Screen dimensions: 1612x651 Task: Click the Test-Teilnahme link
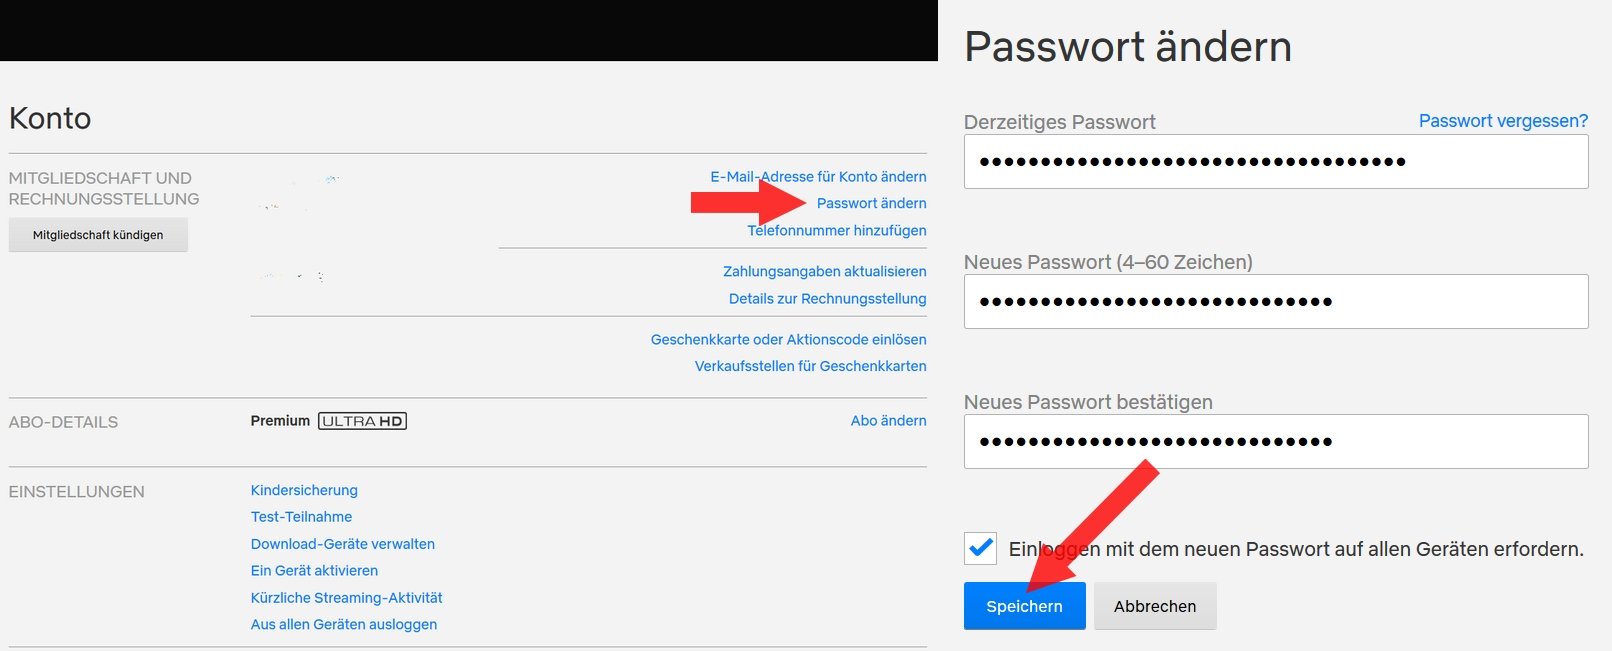[x=301, y=517]
